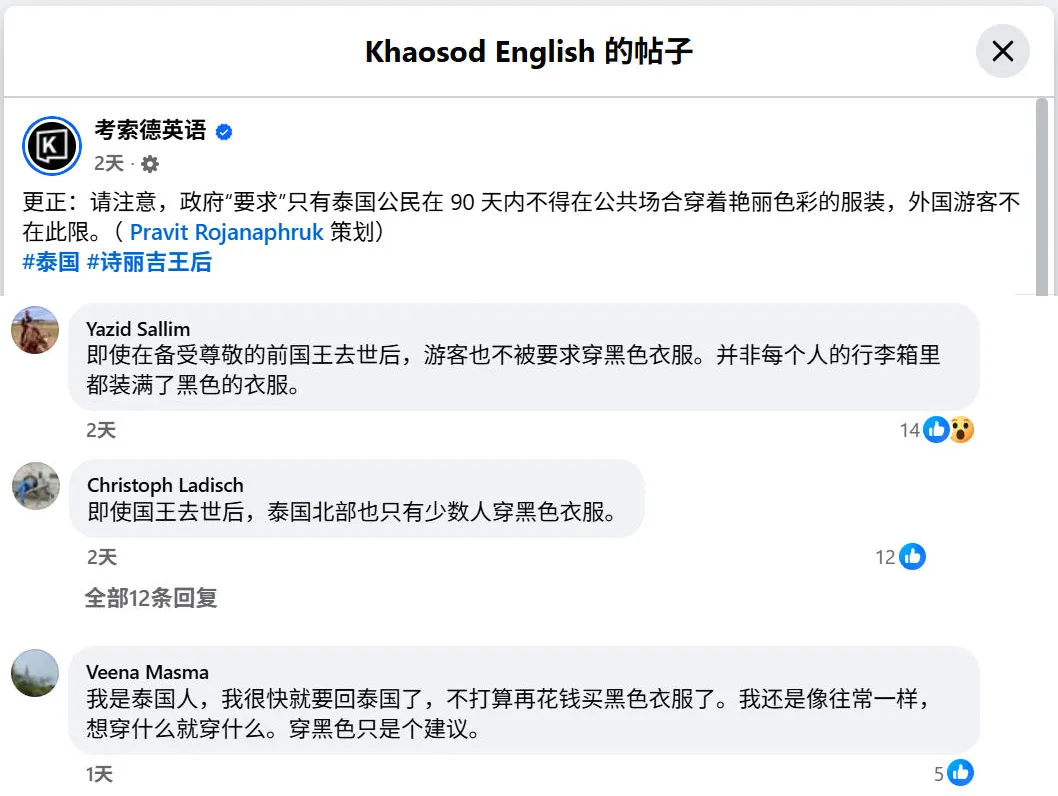Click the #泰国 hashtag
The height and width of the screenshot is (796, 1058).
tap(50, 262)
